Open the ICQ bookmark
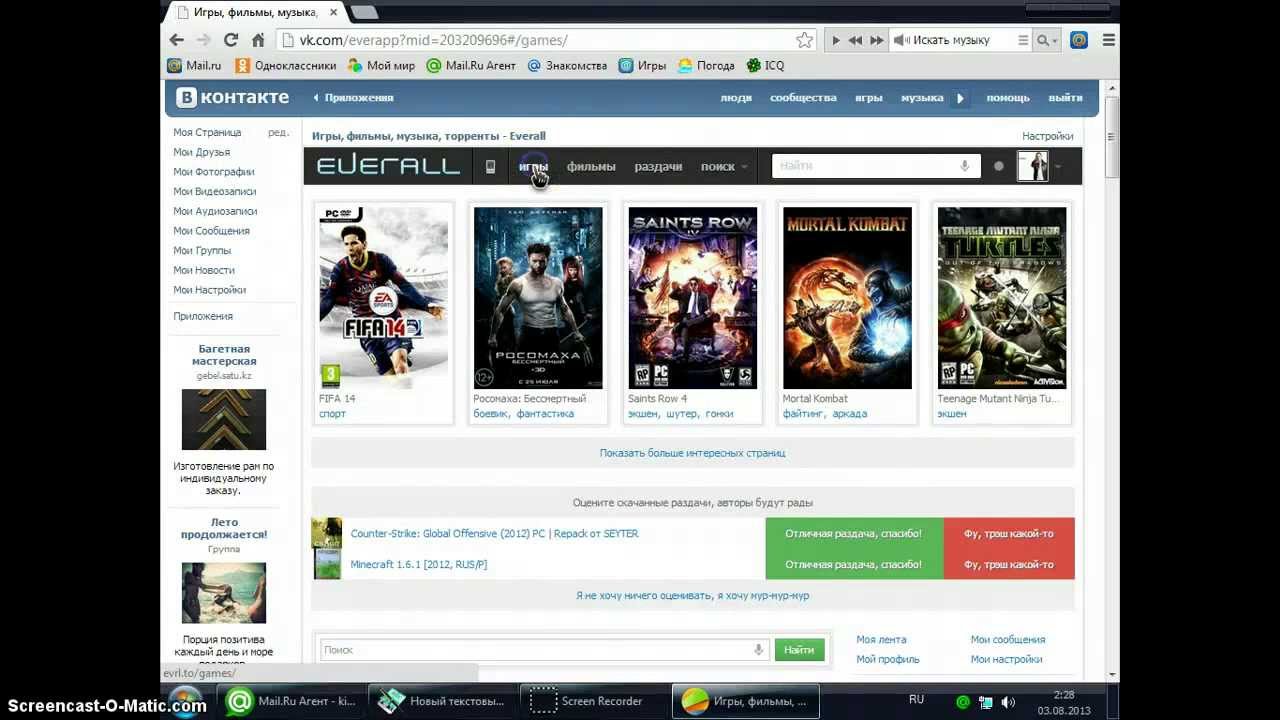The image size is (1280, 720). point(766,65)
